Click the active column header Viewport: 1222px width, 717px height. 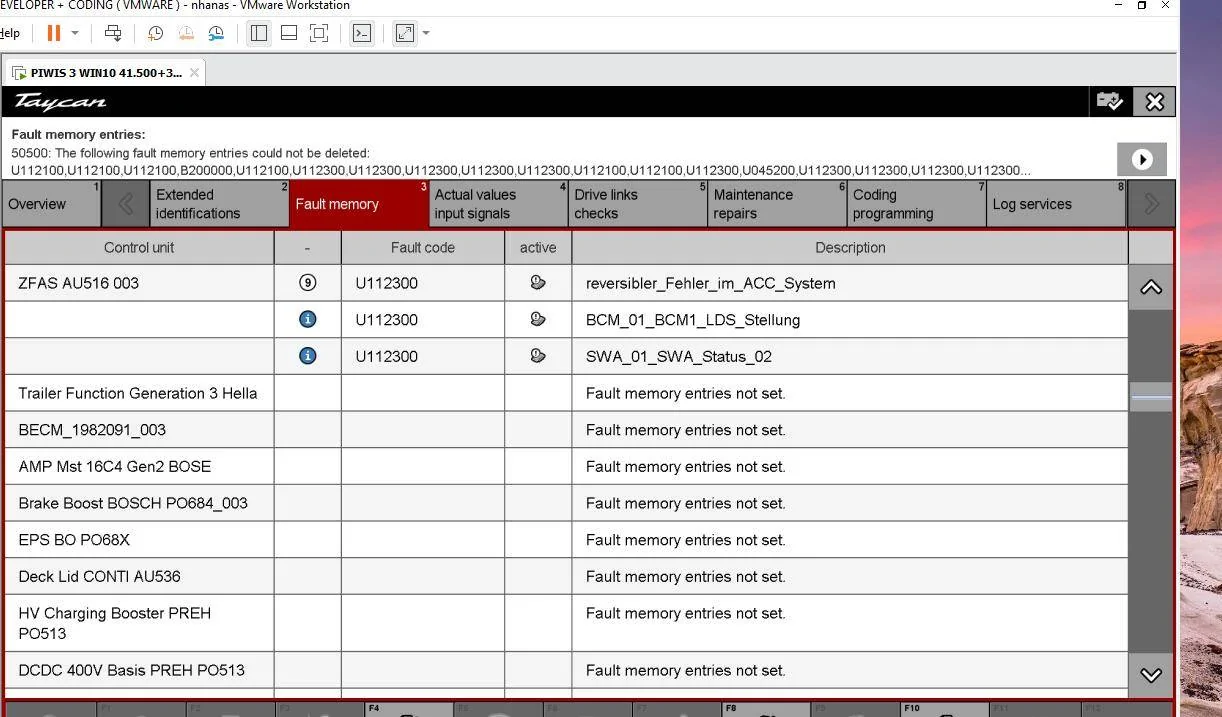538,248
